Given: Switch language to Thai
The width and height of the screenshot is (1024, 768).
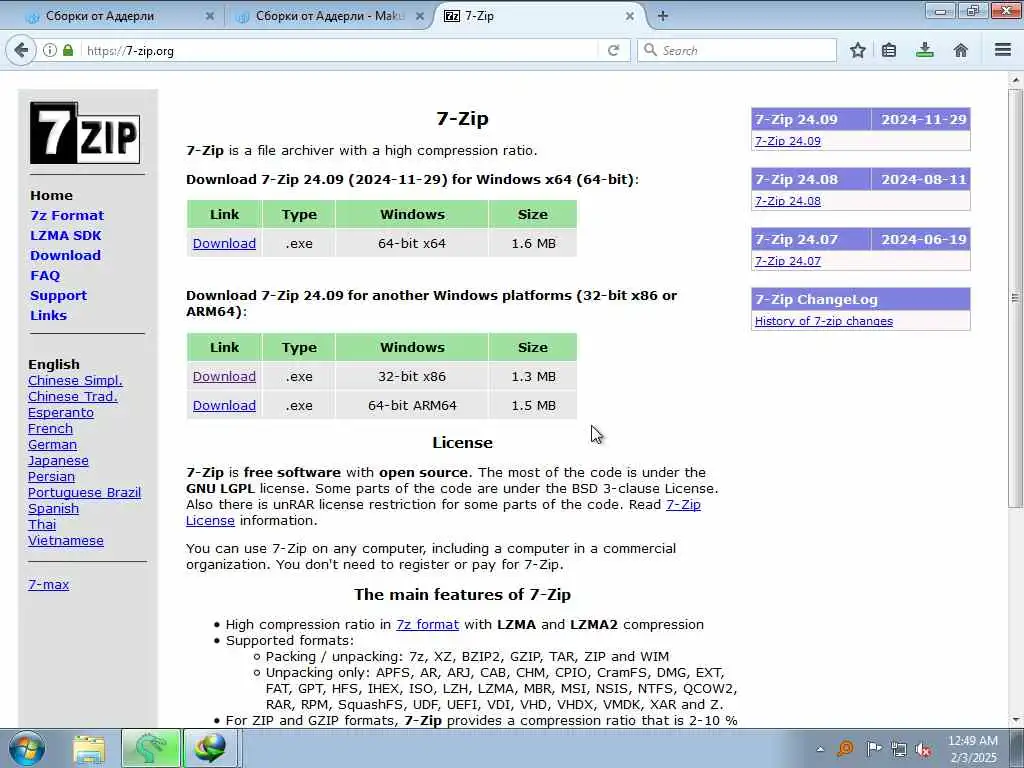Looking at the screenshot, I should pos(42,525).
